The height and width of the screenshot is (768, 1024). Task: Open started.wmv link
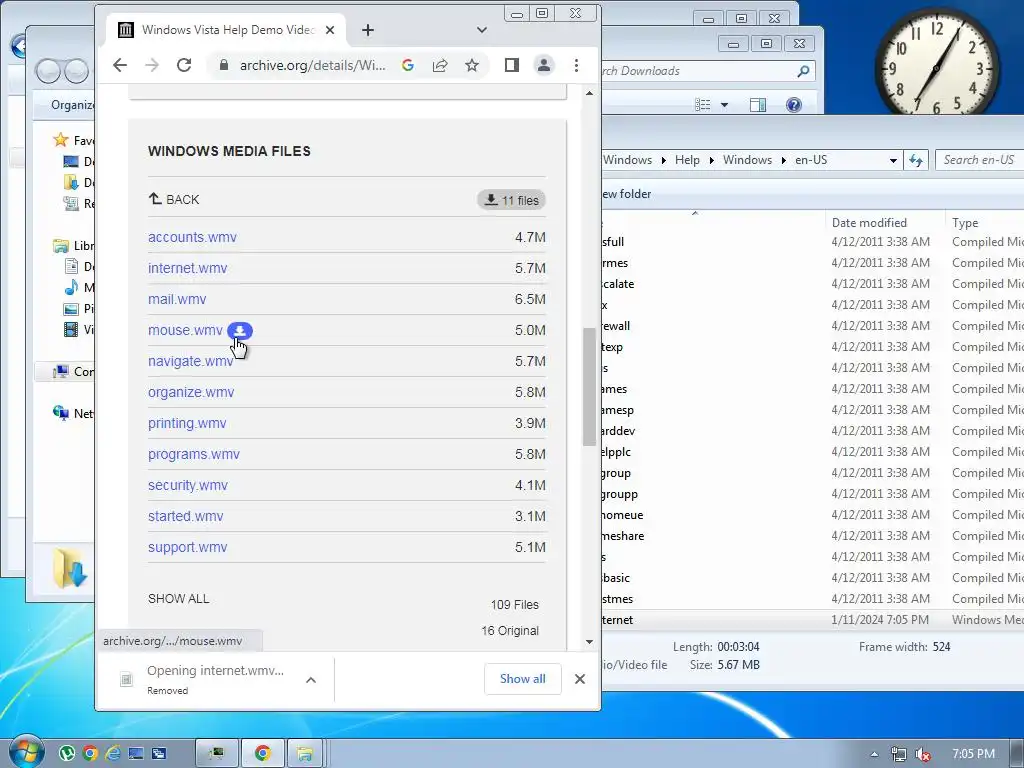[185, 516]
